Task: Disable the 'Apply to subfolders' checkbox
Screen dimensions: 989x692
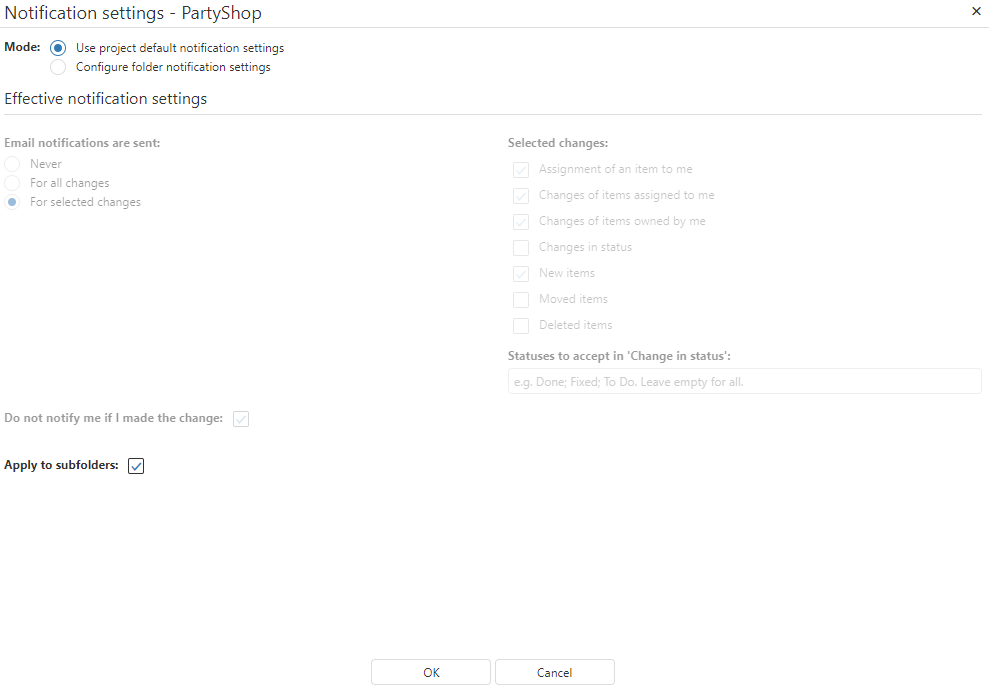Action: click(137, 466)
